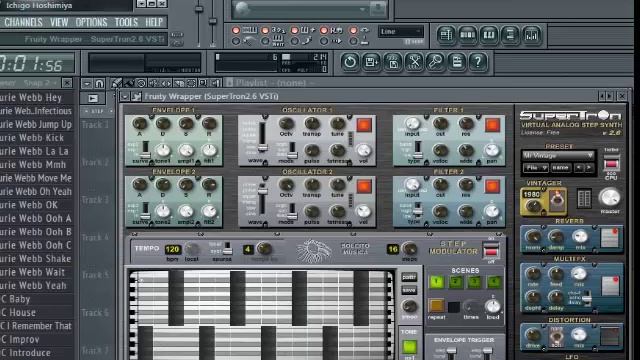Open the project info icon next to help
The width and height of the screenshot is (640, 360).
[x=457, y=62]
